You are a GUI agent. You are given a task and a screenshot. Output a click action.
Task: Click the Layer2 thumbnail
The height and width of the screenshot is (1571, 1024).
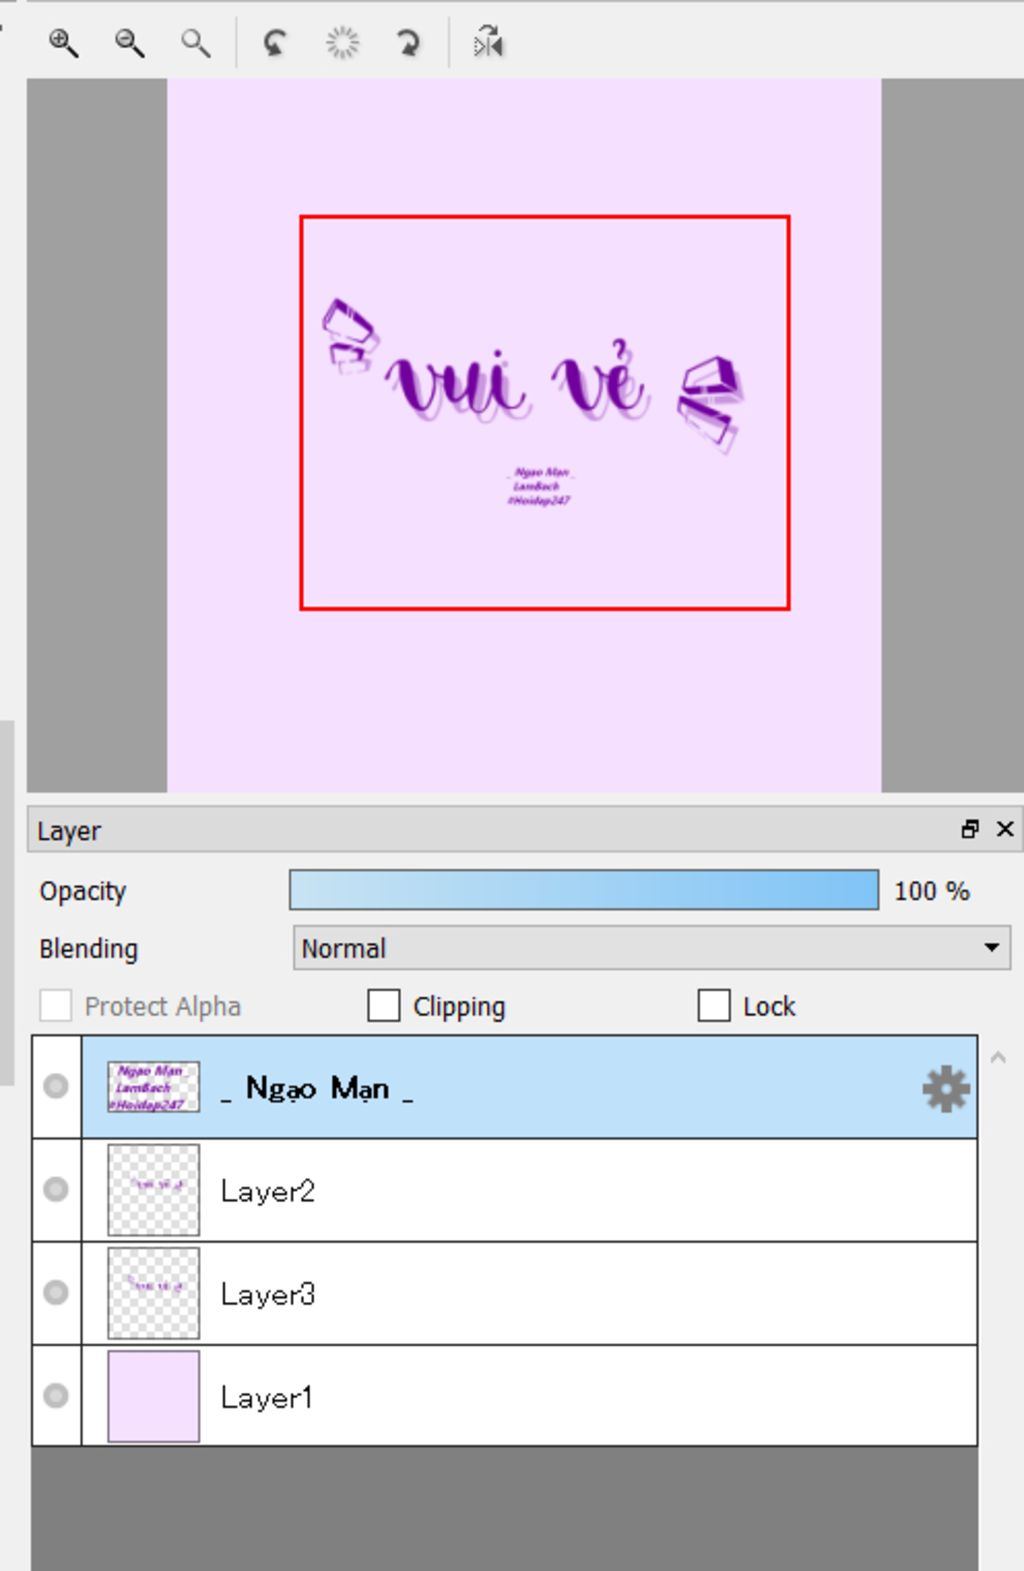(153, 1190)
